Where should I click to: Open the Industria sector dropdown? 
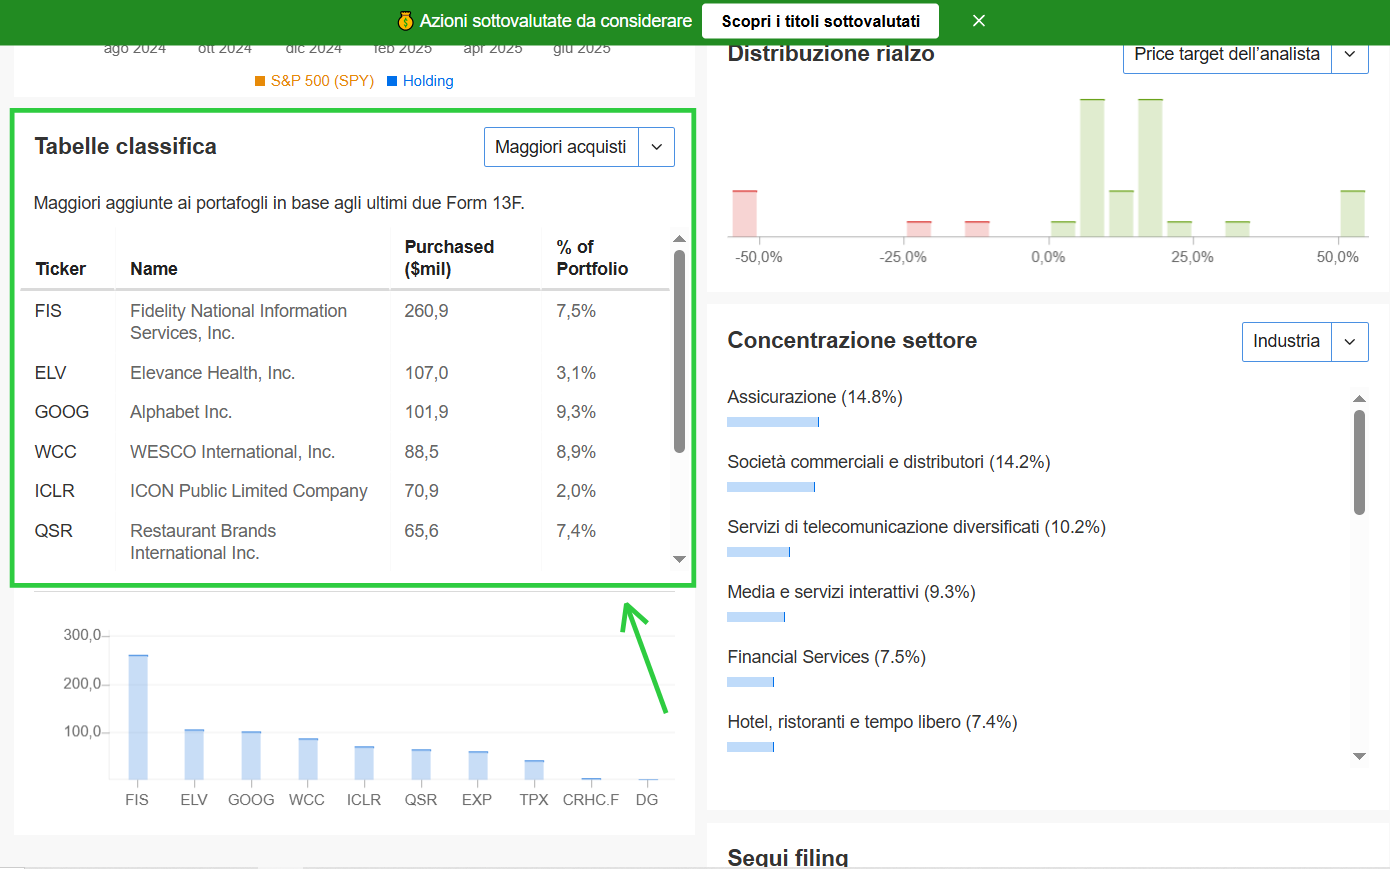(1305, 341)
